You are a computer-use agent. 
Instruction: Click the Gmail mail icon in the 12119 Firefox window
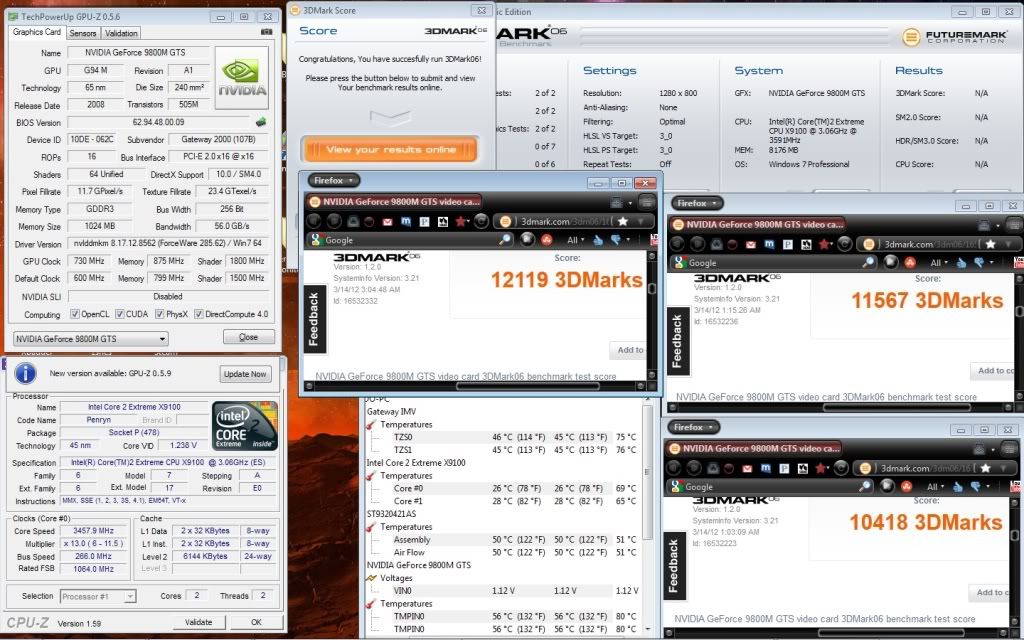(x=387, y=222)
